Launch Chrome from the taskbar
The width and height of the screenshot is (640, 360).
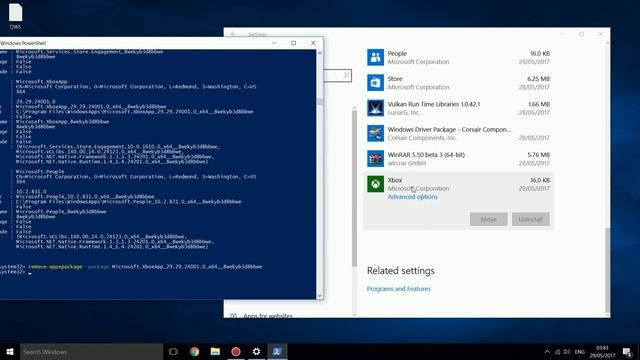(x=195, y=351)
